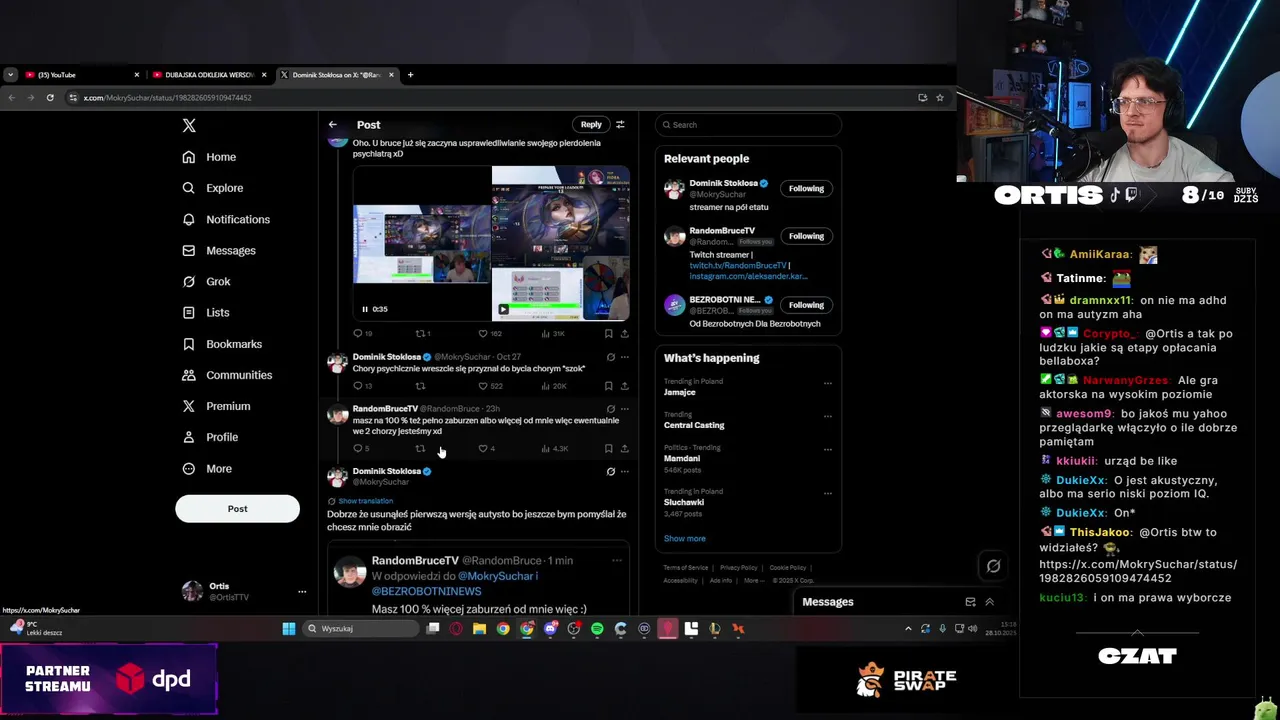Expand the More menu in sidebar
This screenshot has height=720, width=1280.
(207, 469)
